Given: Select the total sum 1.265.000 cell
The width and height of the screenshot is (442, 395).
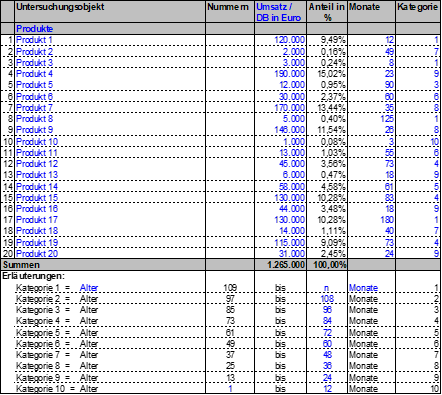Looking at the screenshot, I should coord(280,265).
